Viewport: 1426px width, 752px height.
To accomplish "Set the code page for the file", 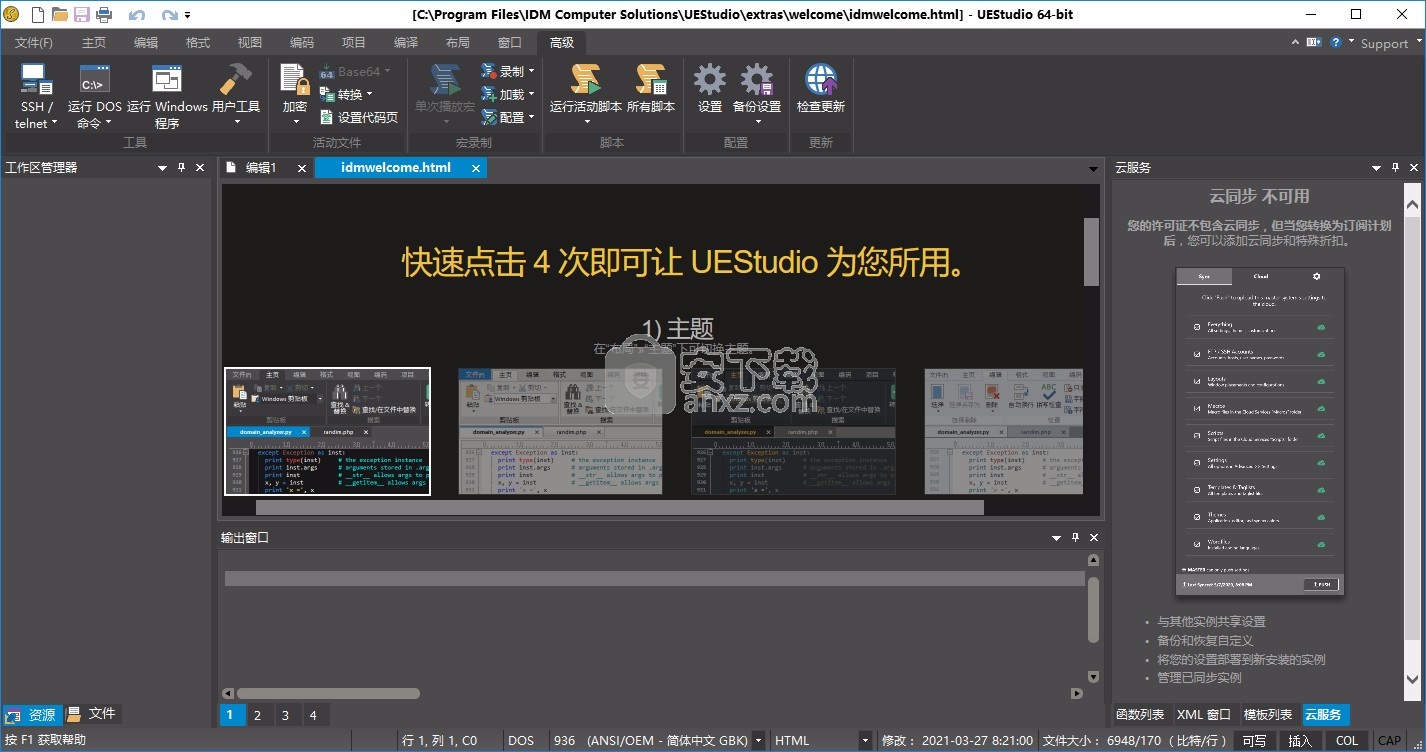I will (358, 117).
